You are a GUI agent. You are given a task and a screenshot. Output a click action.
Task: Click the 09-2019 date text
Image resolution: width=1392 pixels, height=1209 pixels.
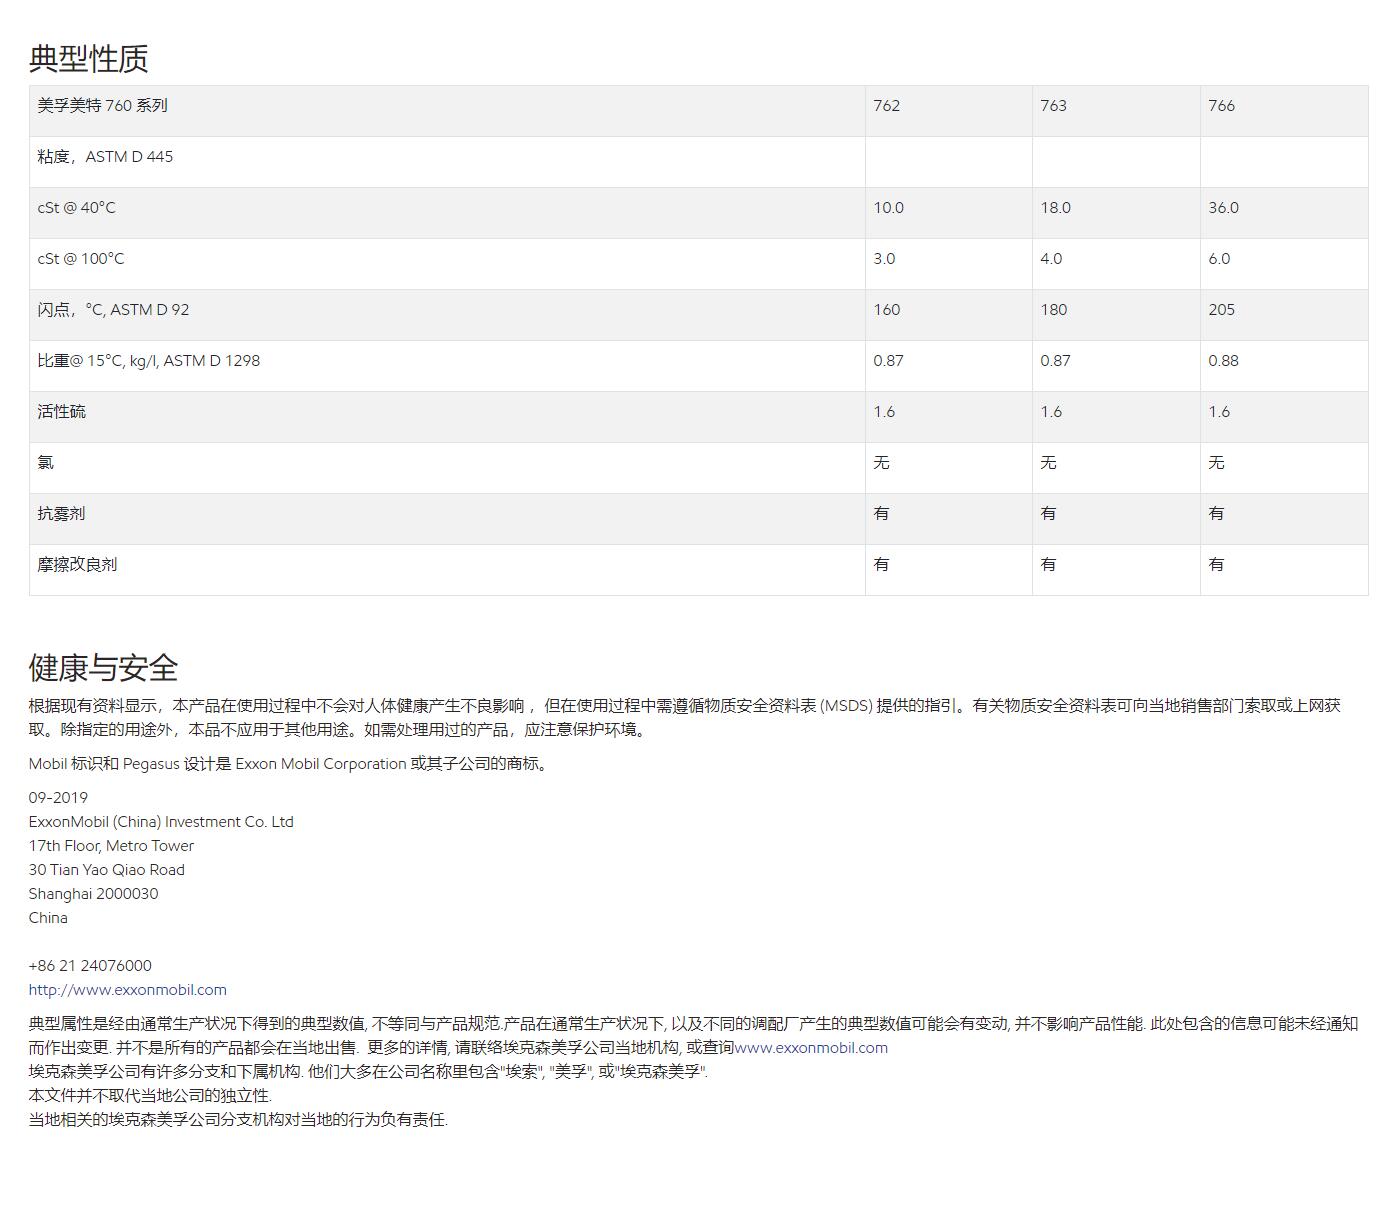pos(58,798)
